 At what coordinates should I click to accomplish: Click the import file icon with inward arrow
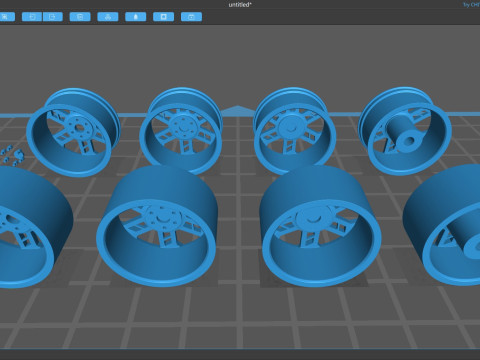pos(32,17)
